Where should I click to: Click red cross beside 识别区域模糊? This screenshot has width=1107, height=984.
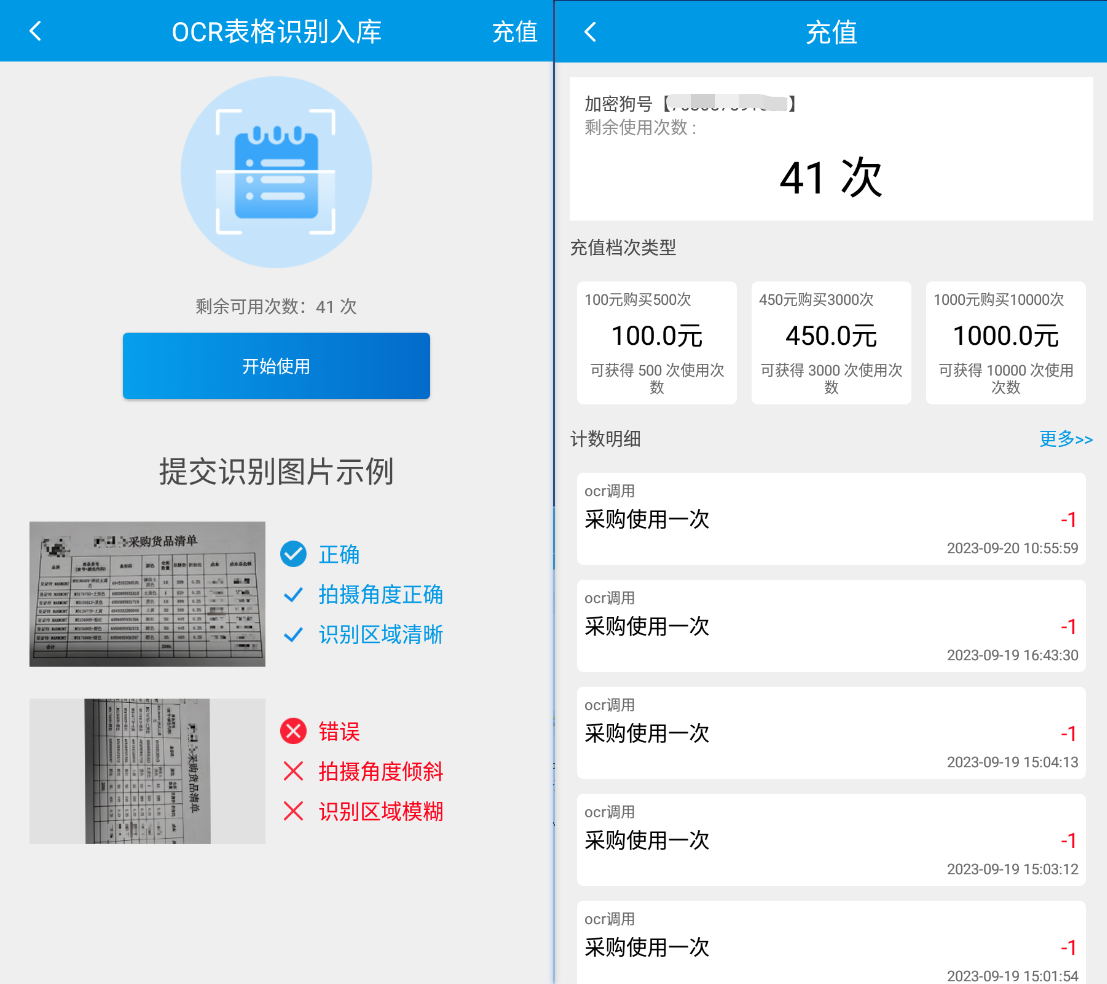[293, 811]
